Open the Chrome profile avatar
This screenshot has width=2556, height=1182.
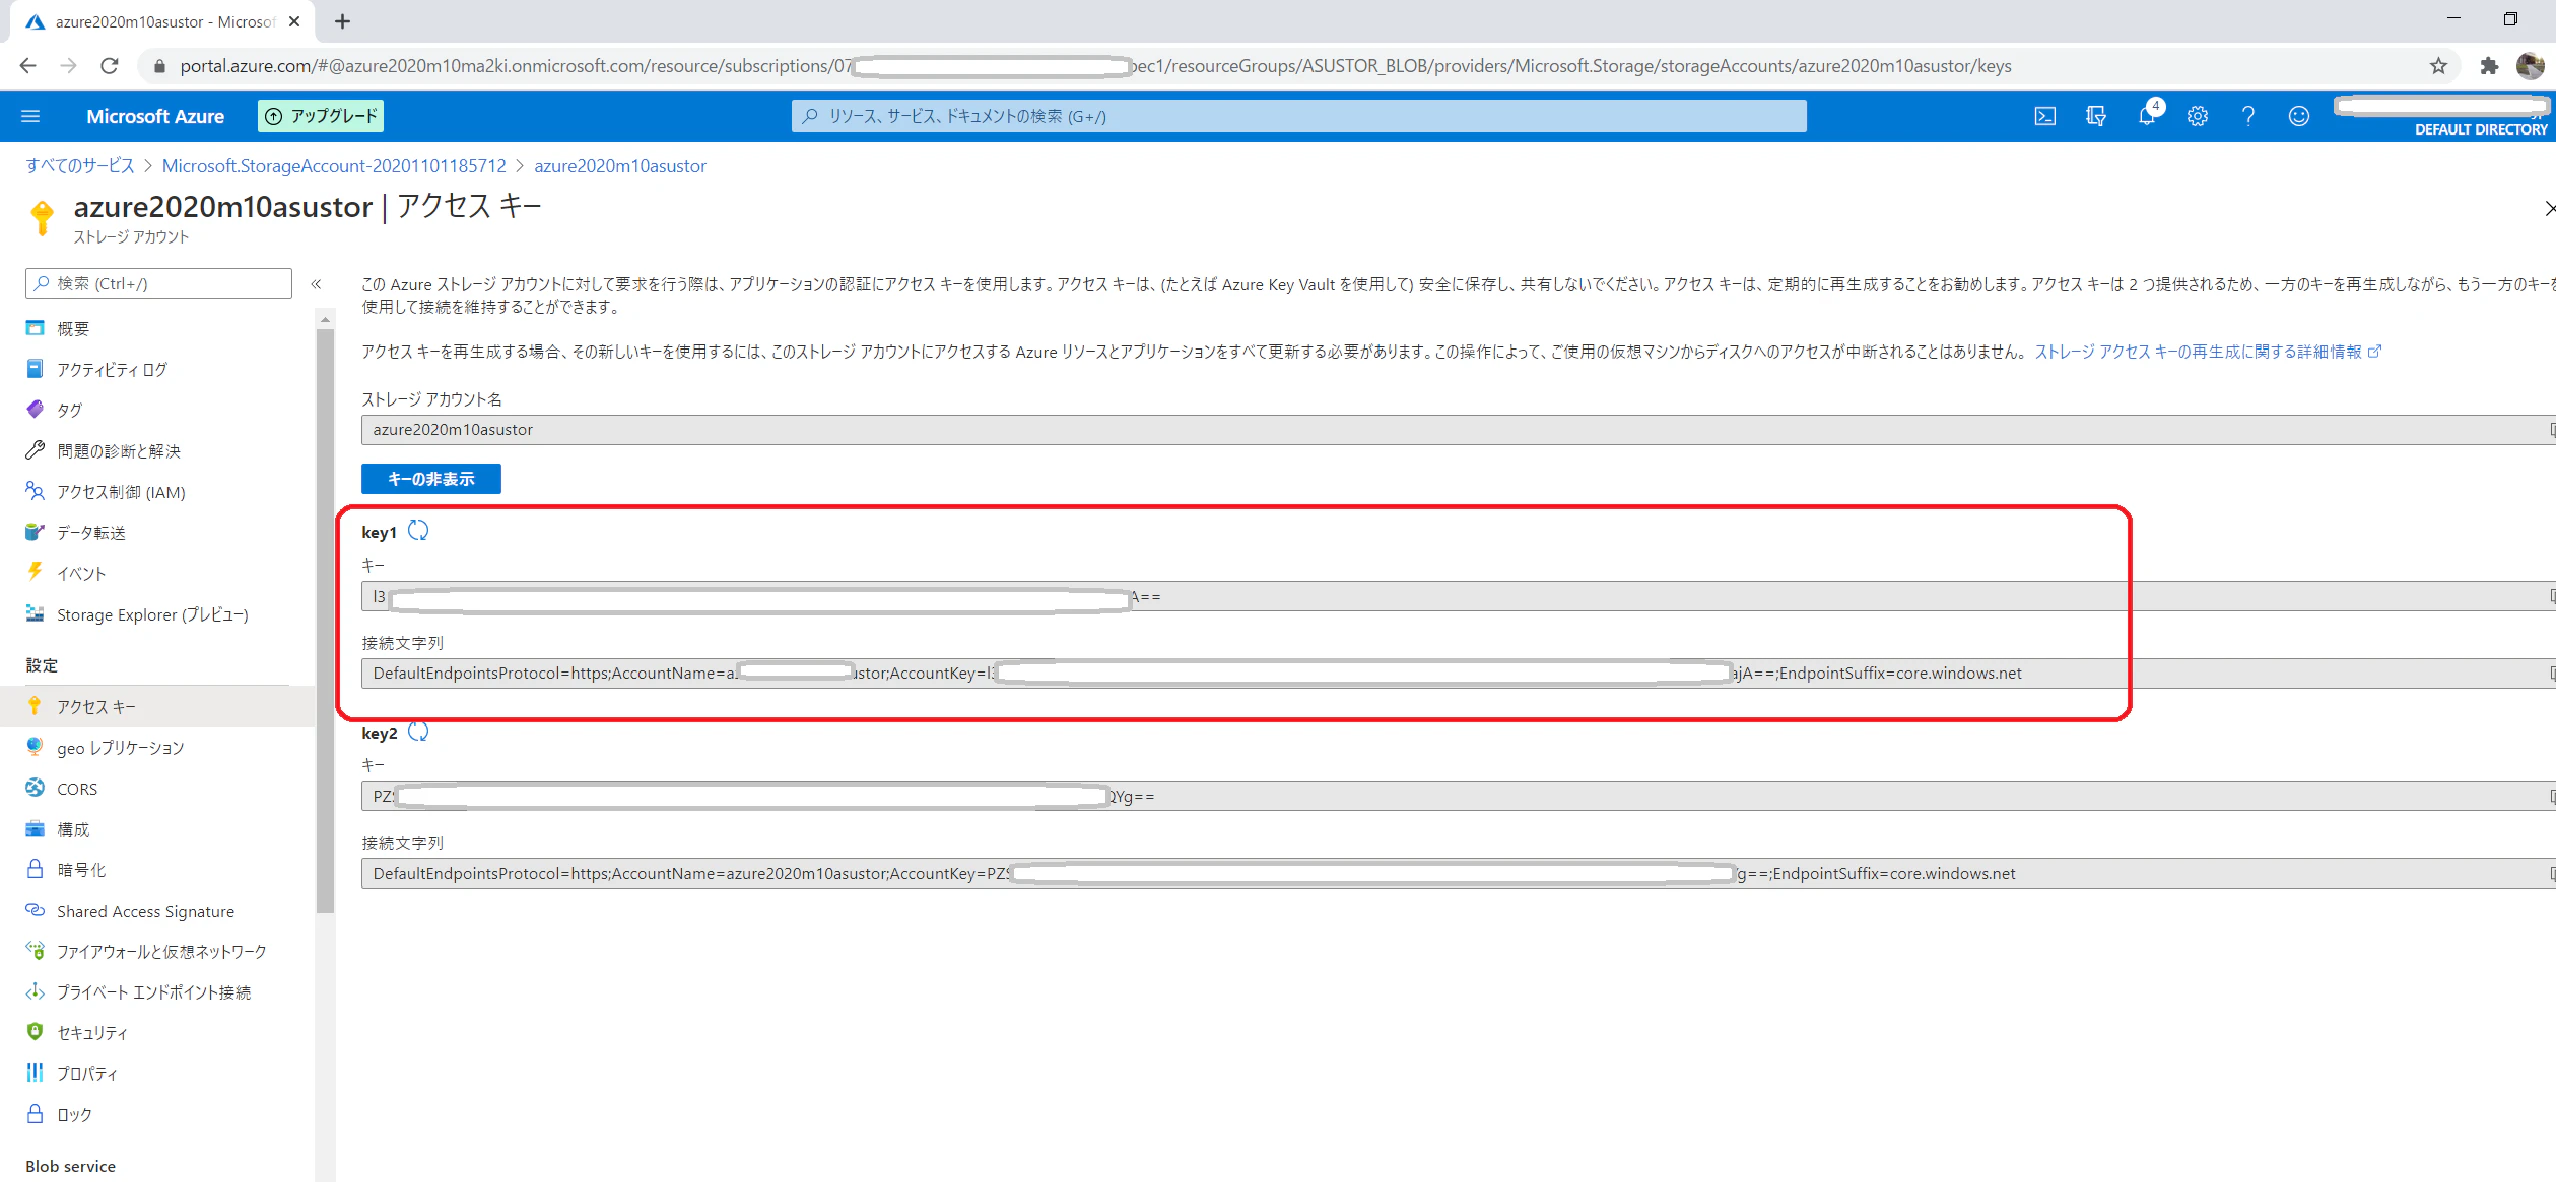click(2530, 66)
